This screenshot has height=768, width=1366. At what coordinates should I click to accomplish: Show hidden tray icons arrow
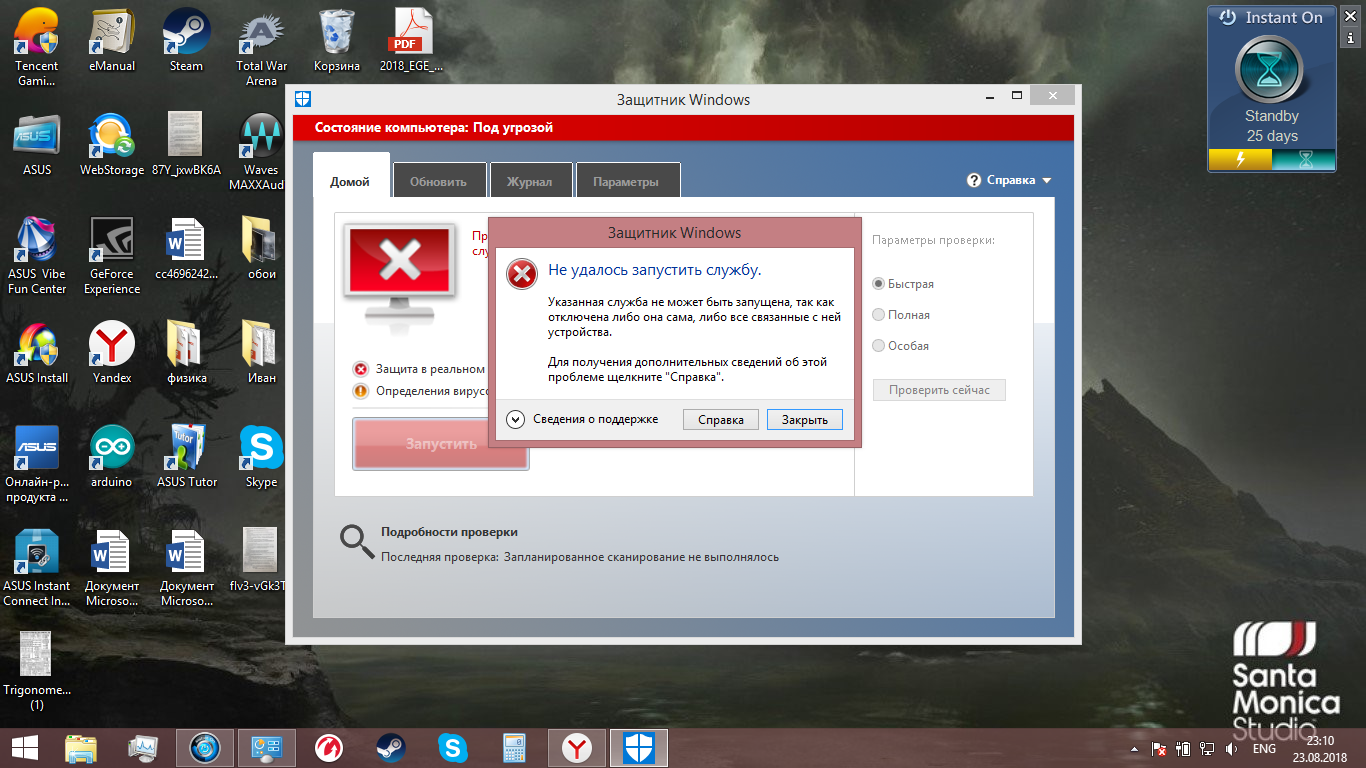[1134, 749]
